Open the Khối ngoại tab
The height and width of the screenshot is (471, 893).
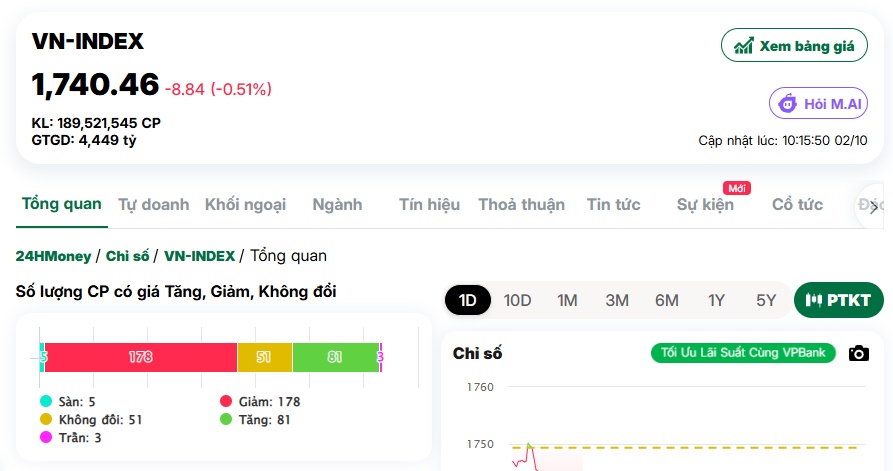pyautogui.click(x=245, y=204)
